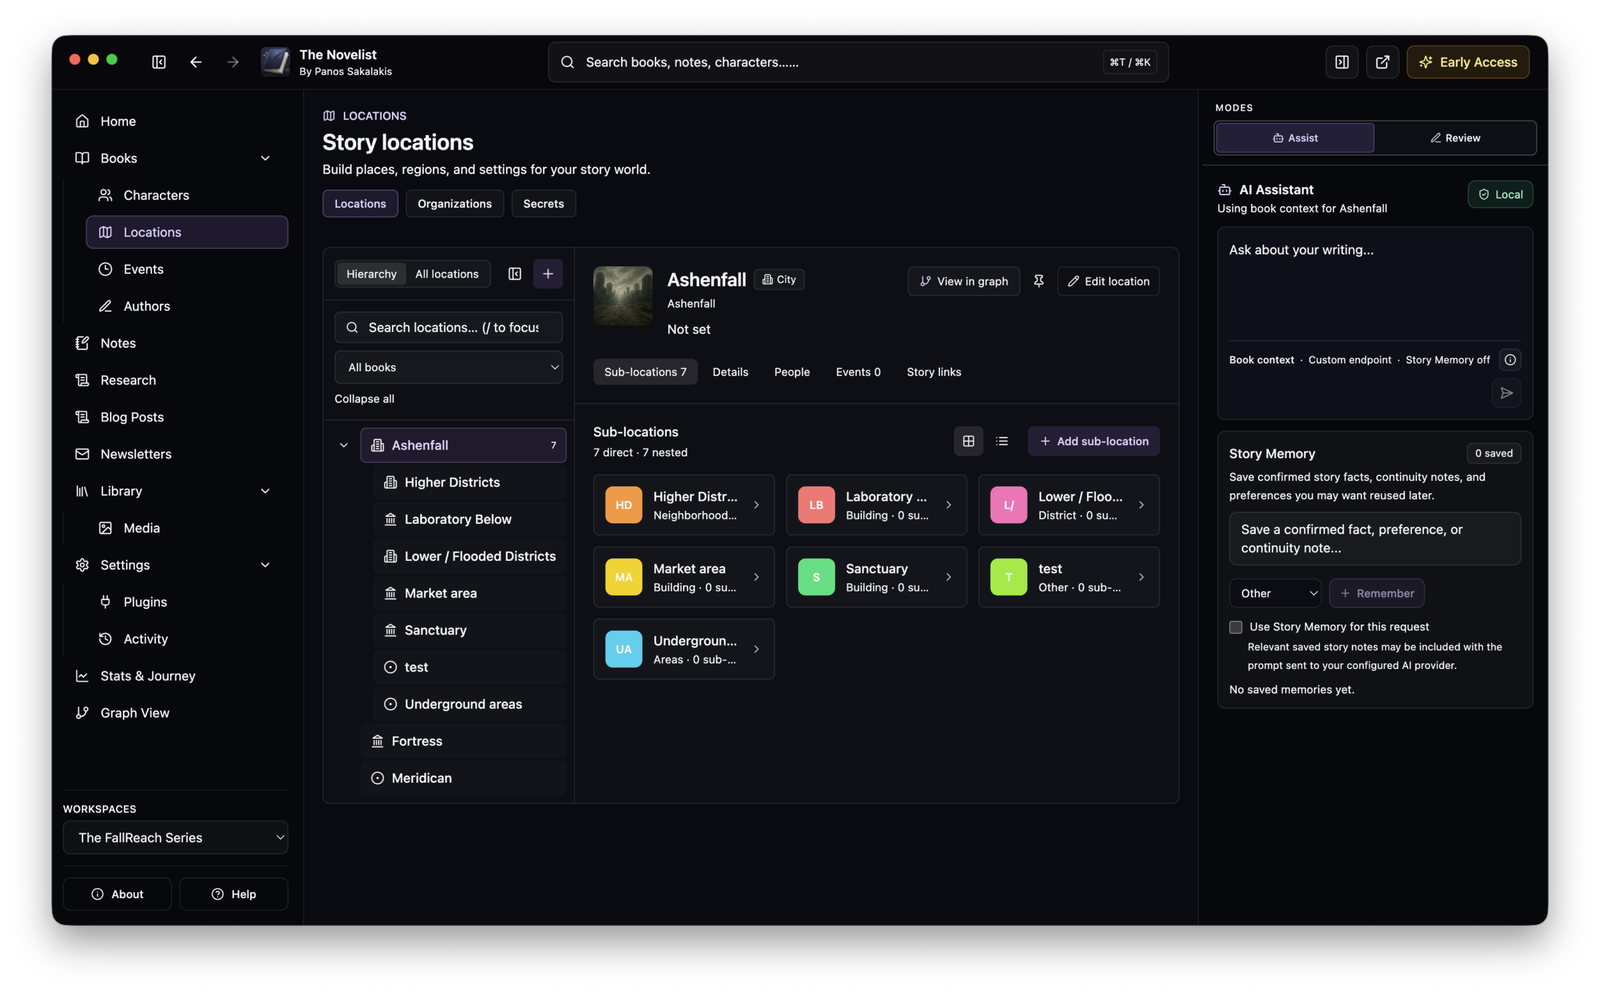Viewport: 1600px width, 994px height.
Task: Click Collapse all link
Action: point(364,399)
